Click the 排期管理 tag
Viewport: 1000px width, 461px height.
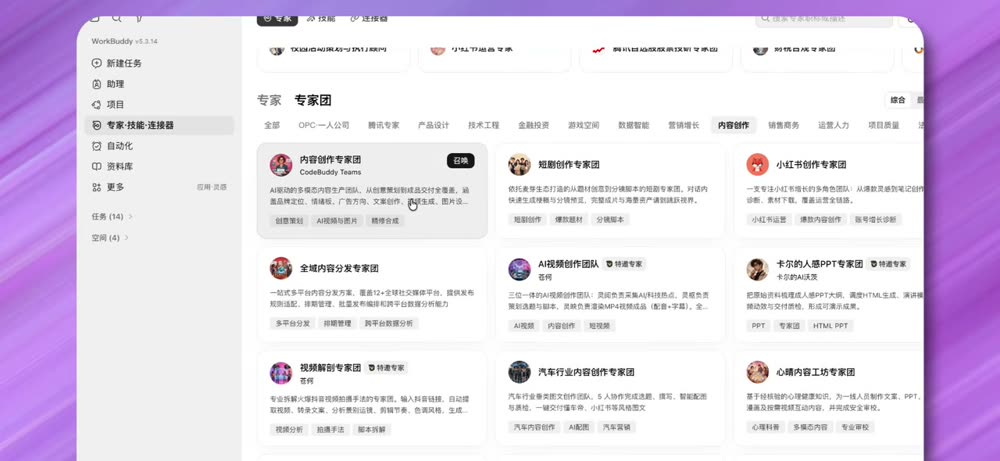click(337, 324)
